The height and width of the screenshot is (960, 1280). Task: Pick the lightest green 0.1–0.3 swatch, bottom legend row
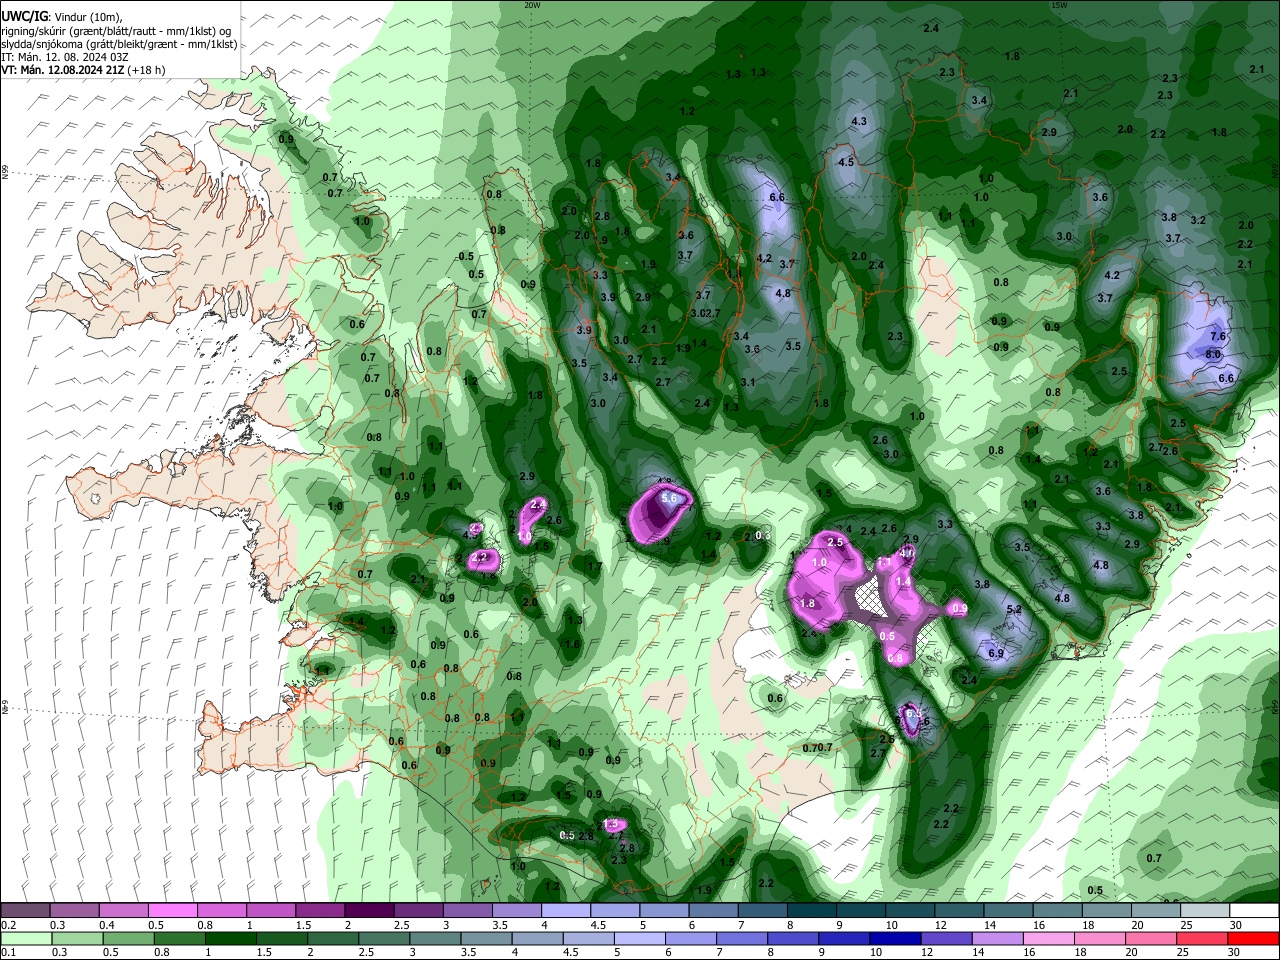26,938
